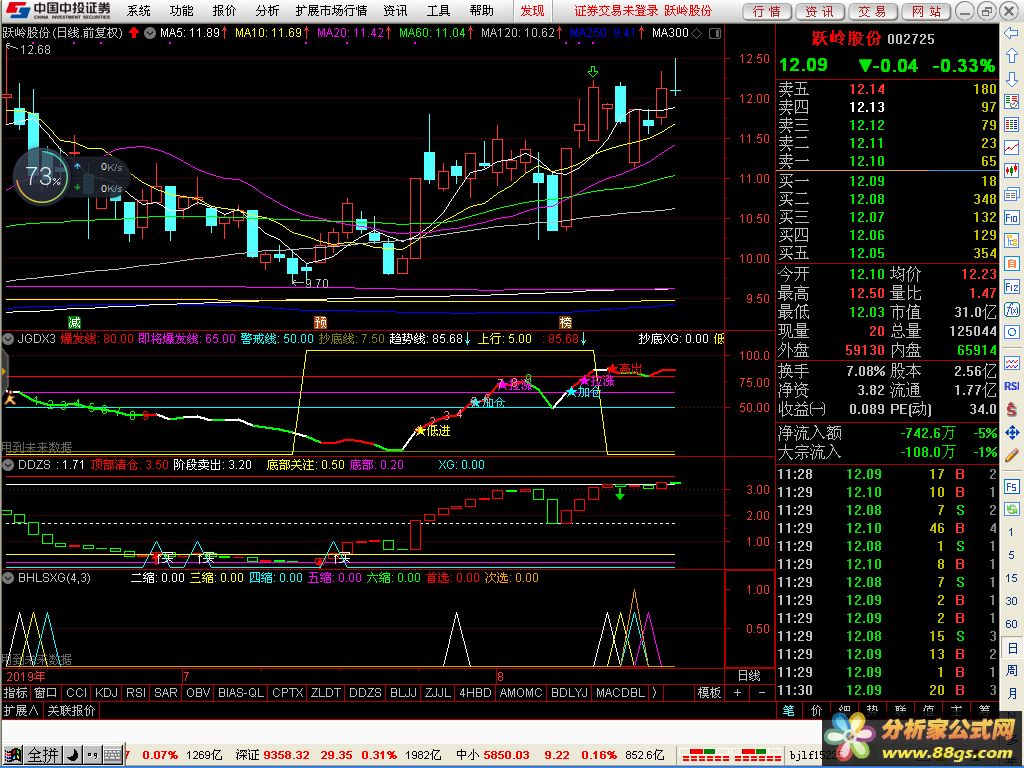Click the 交易 button
The width and height of the screenshot is (1024, 768).
coord(873,11)
